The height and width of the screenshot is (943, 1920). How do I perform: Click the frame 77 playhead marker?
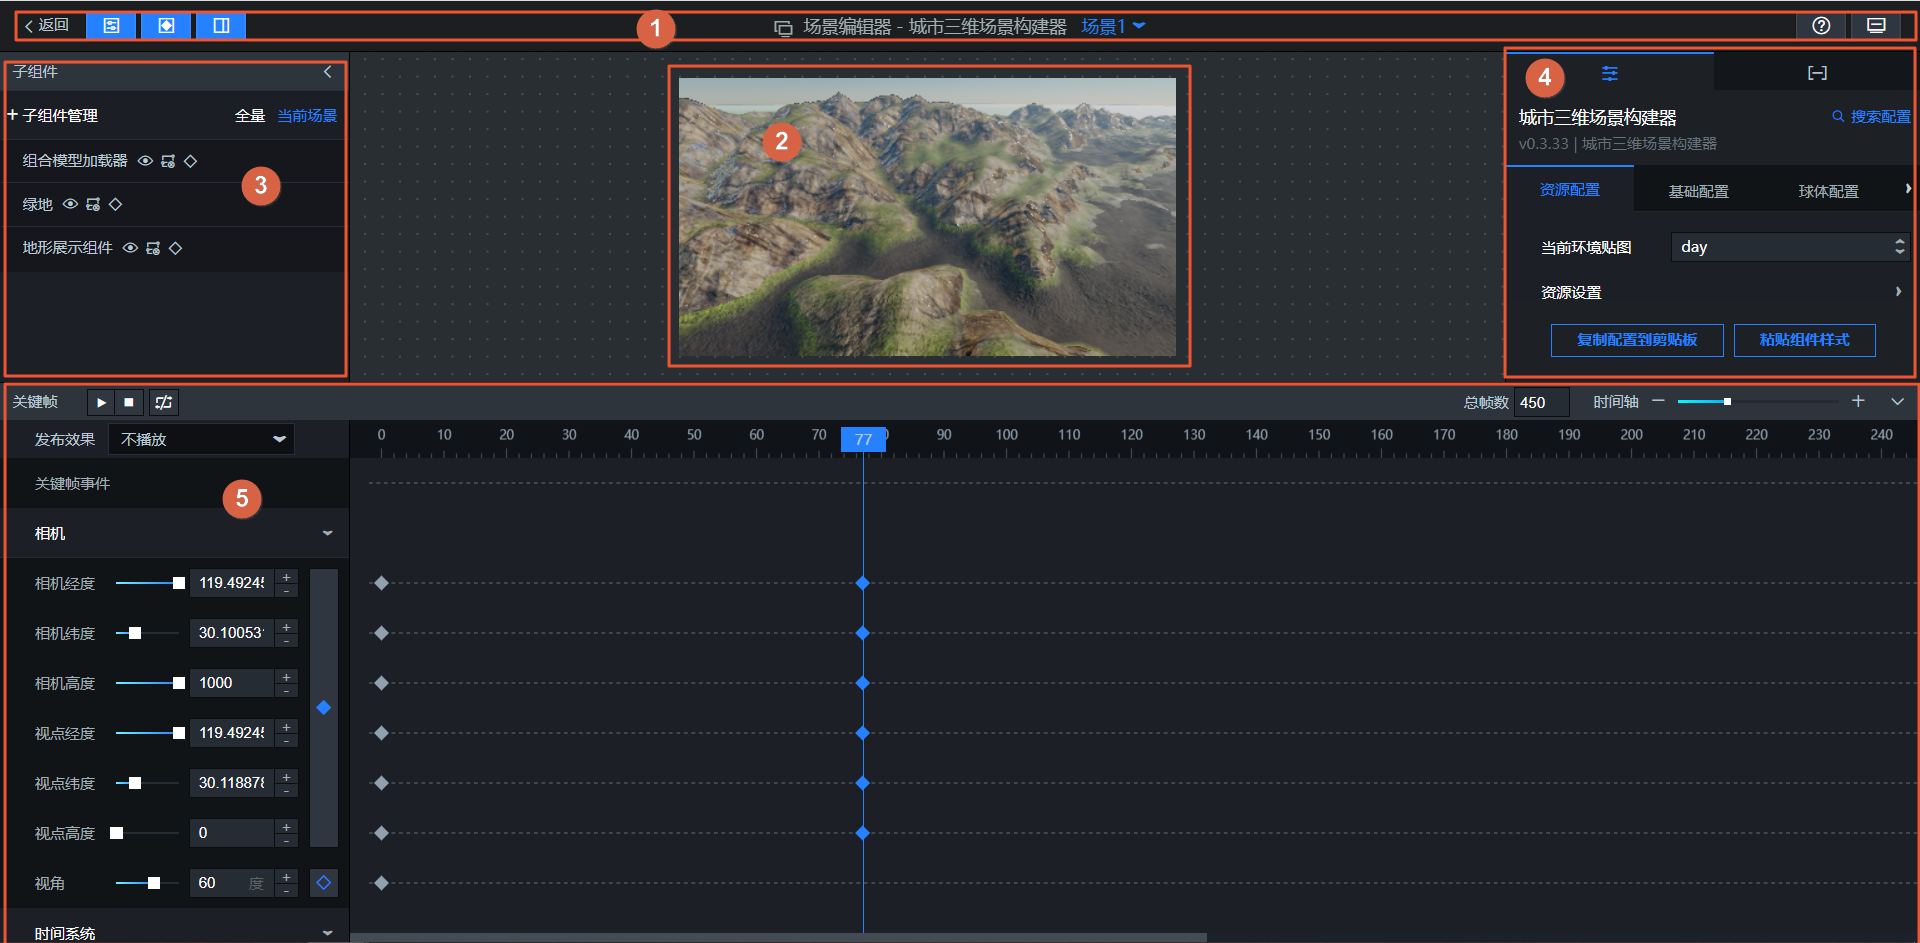click(x=863, y=439)
